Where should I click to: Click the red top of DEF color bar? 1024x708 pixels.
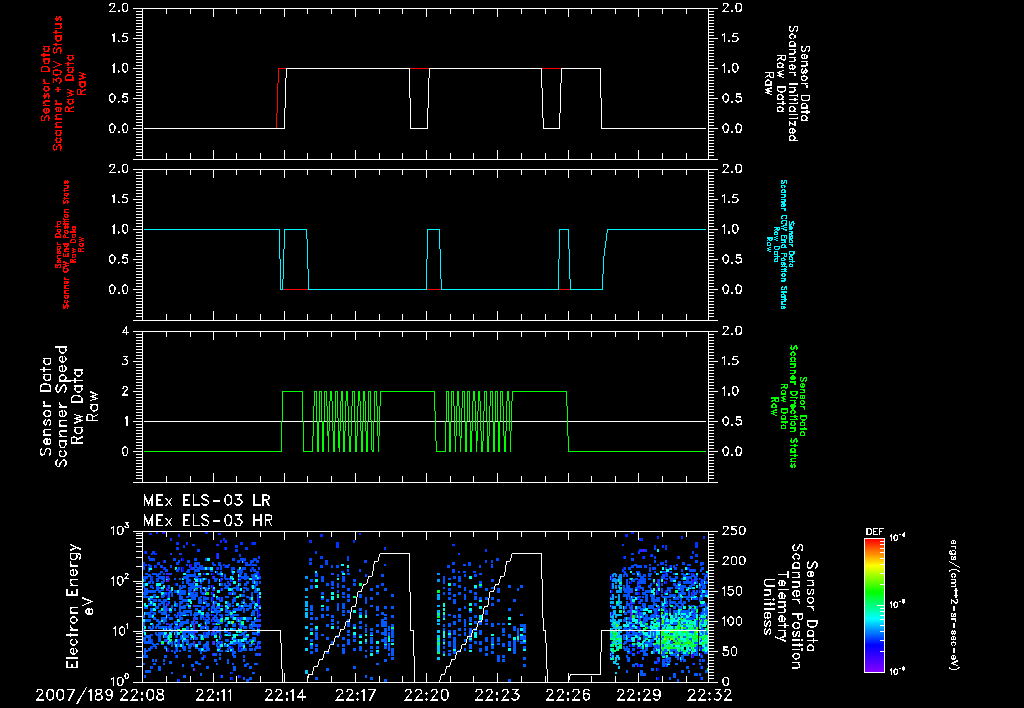coord(874,541)
